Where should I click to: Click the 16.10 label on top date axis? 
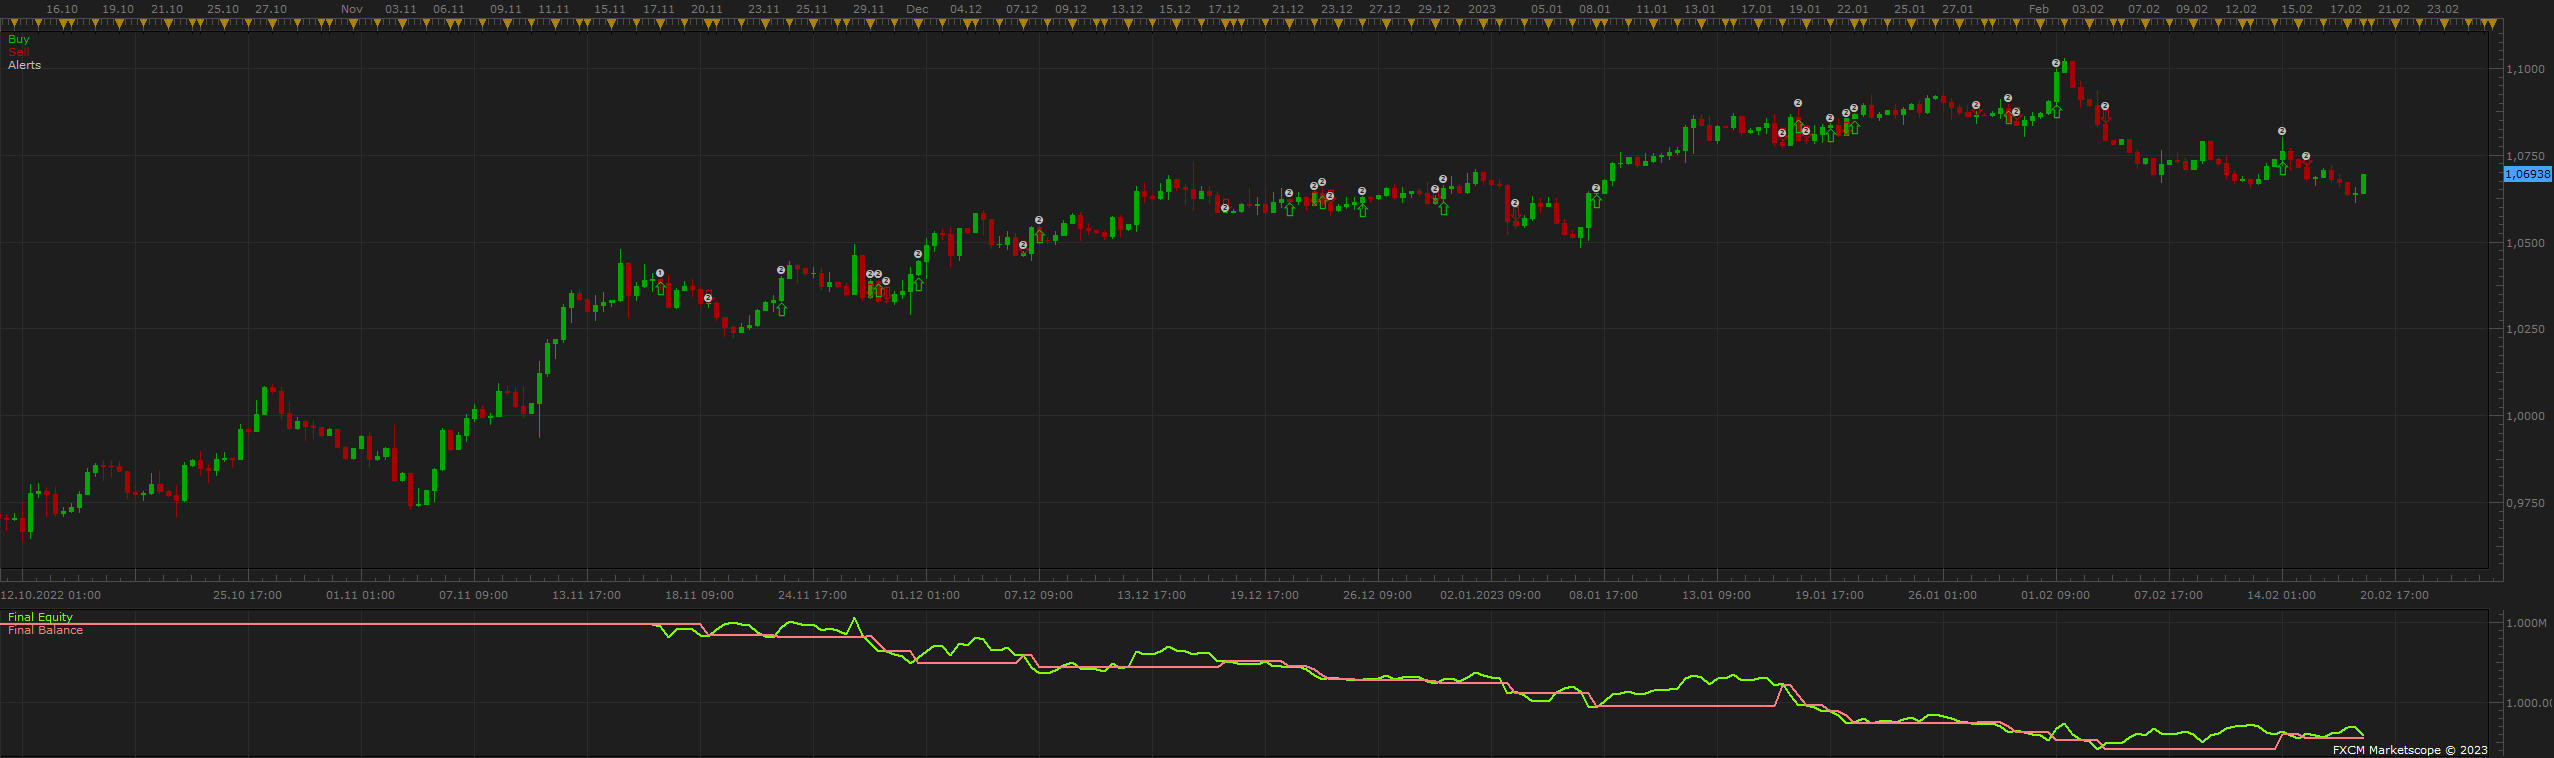click(x=62, y=9)
